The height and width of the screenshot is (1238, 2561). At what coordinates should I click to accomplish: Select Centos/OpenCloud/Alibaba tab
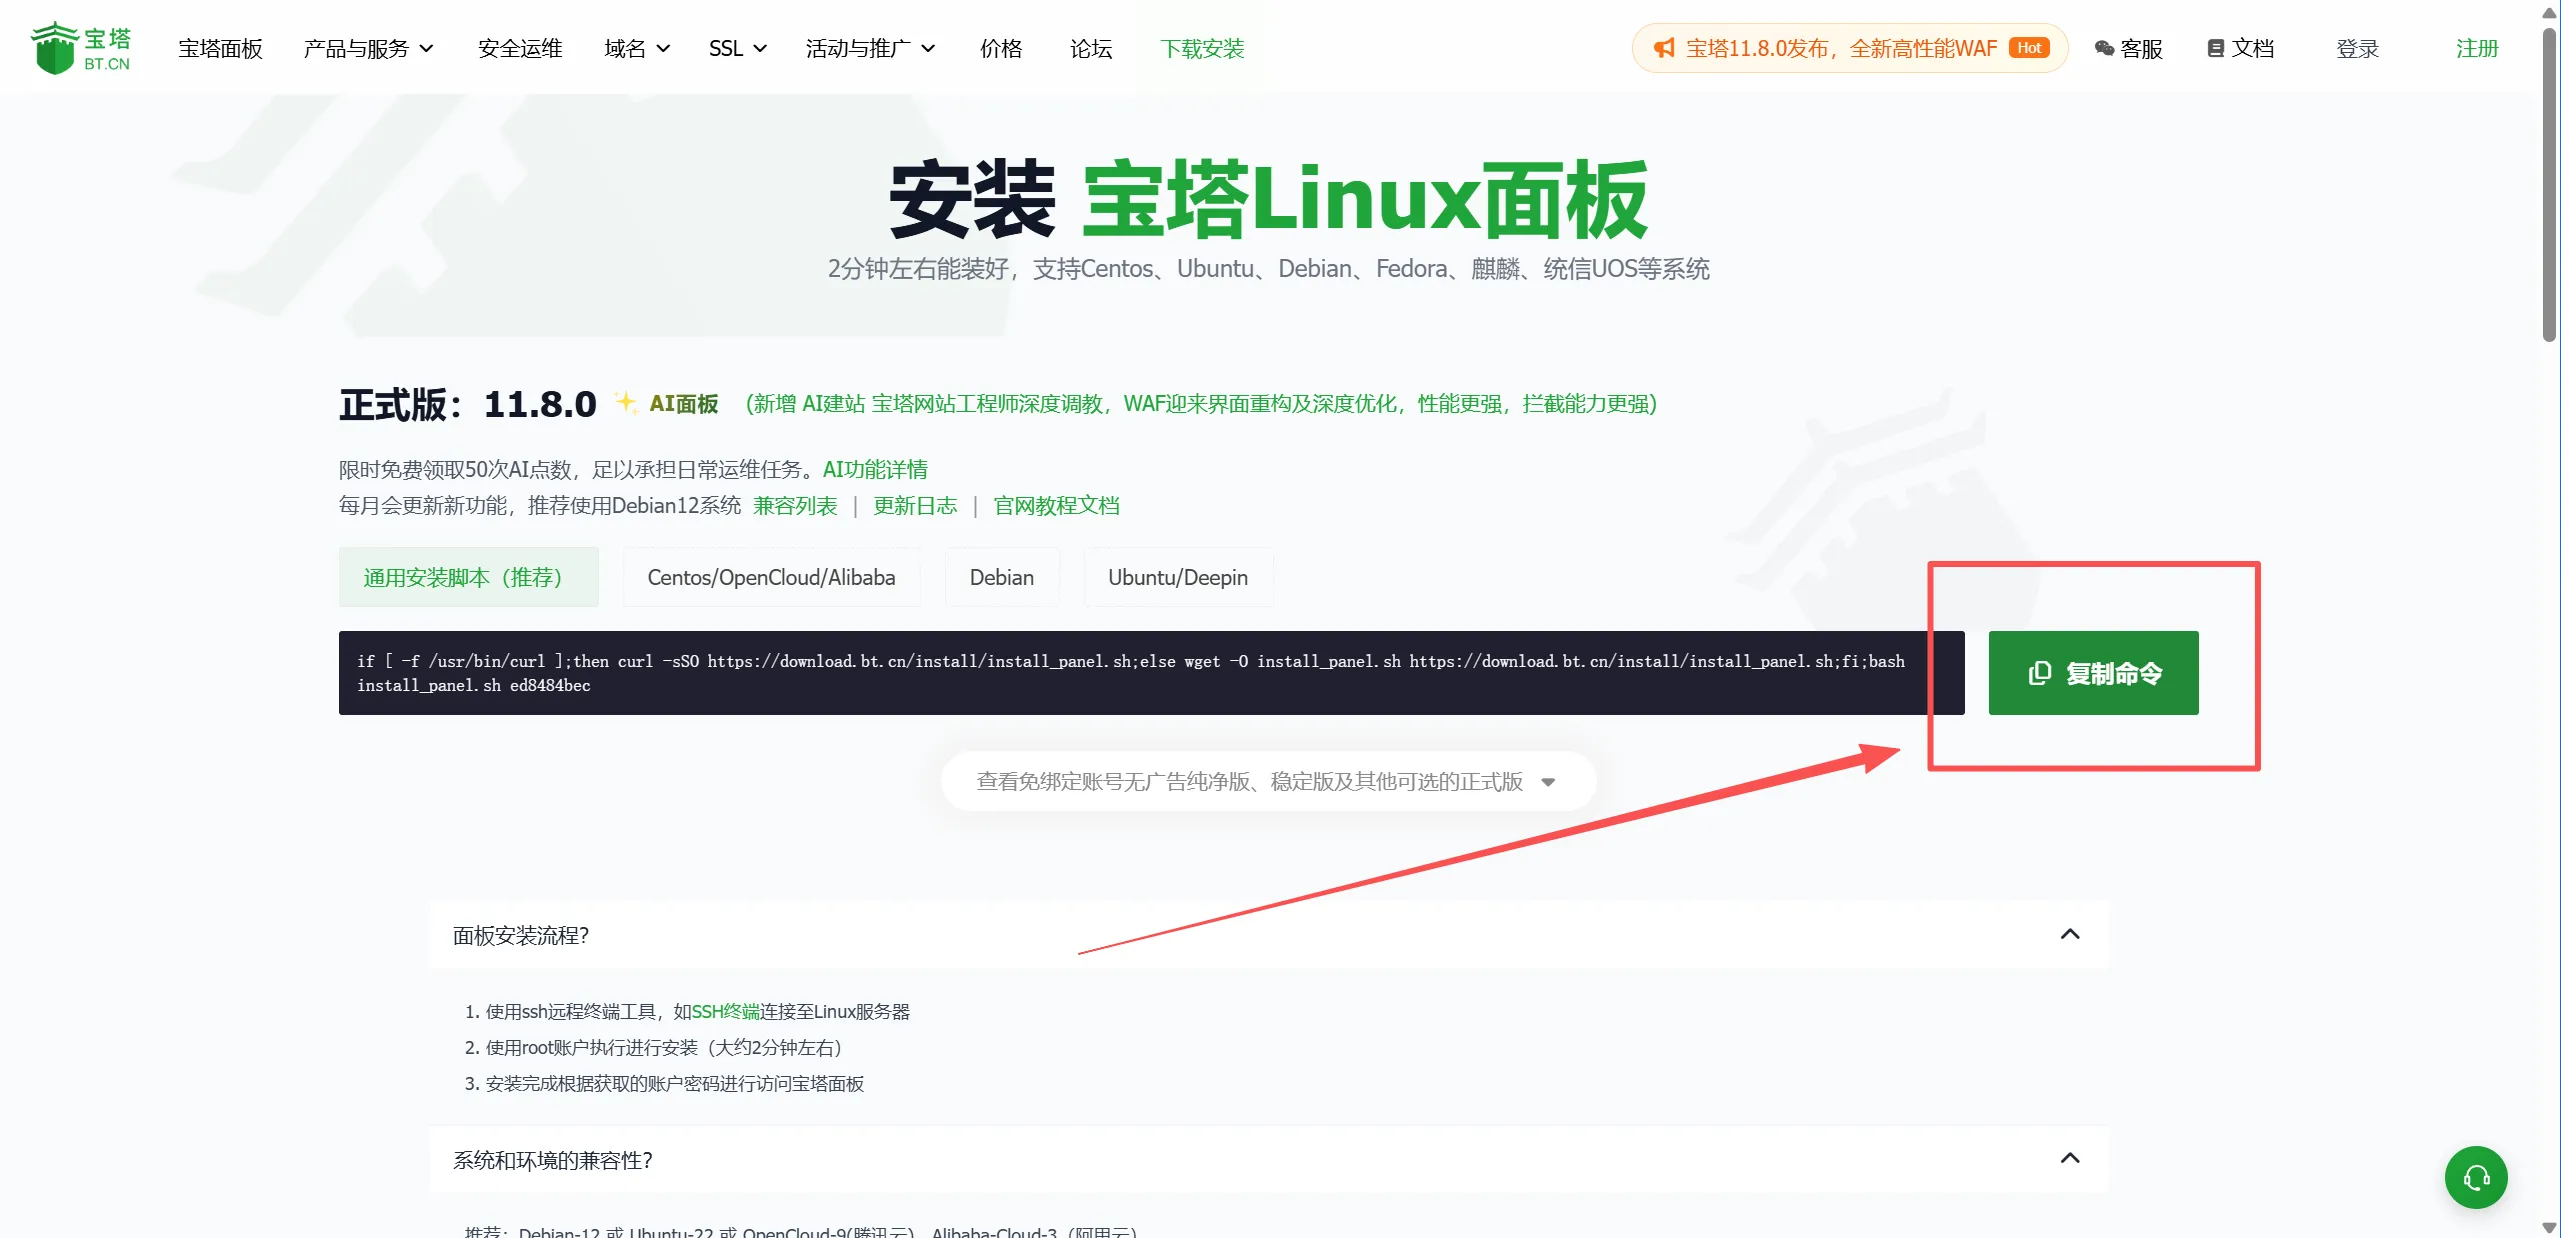(771, 577)
